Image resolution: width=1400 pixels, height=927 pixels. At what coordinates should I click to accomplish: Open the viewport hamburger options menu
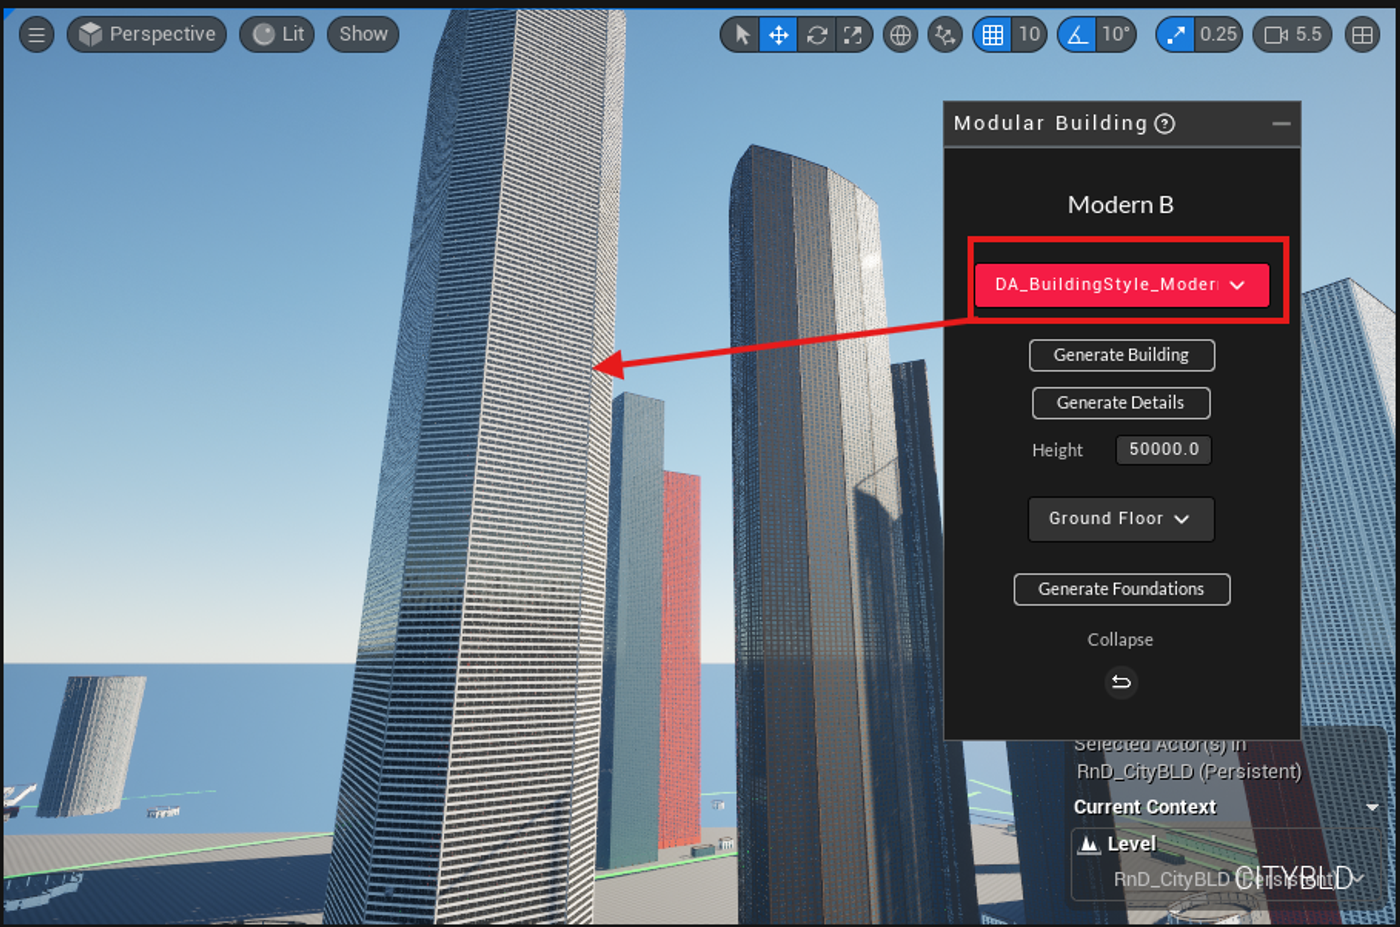coord(37,35)
